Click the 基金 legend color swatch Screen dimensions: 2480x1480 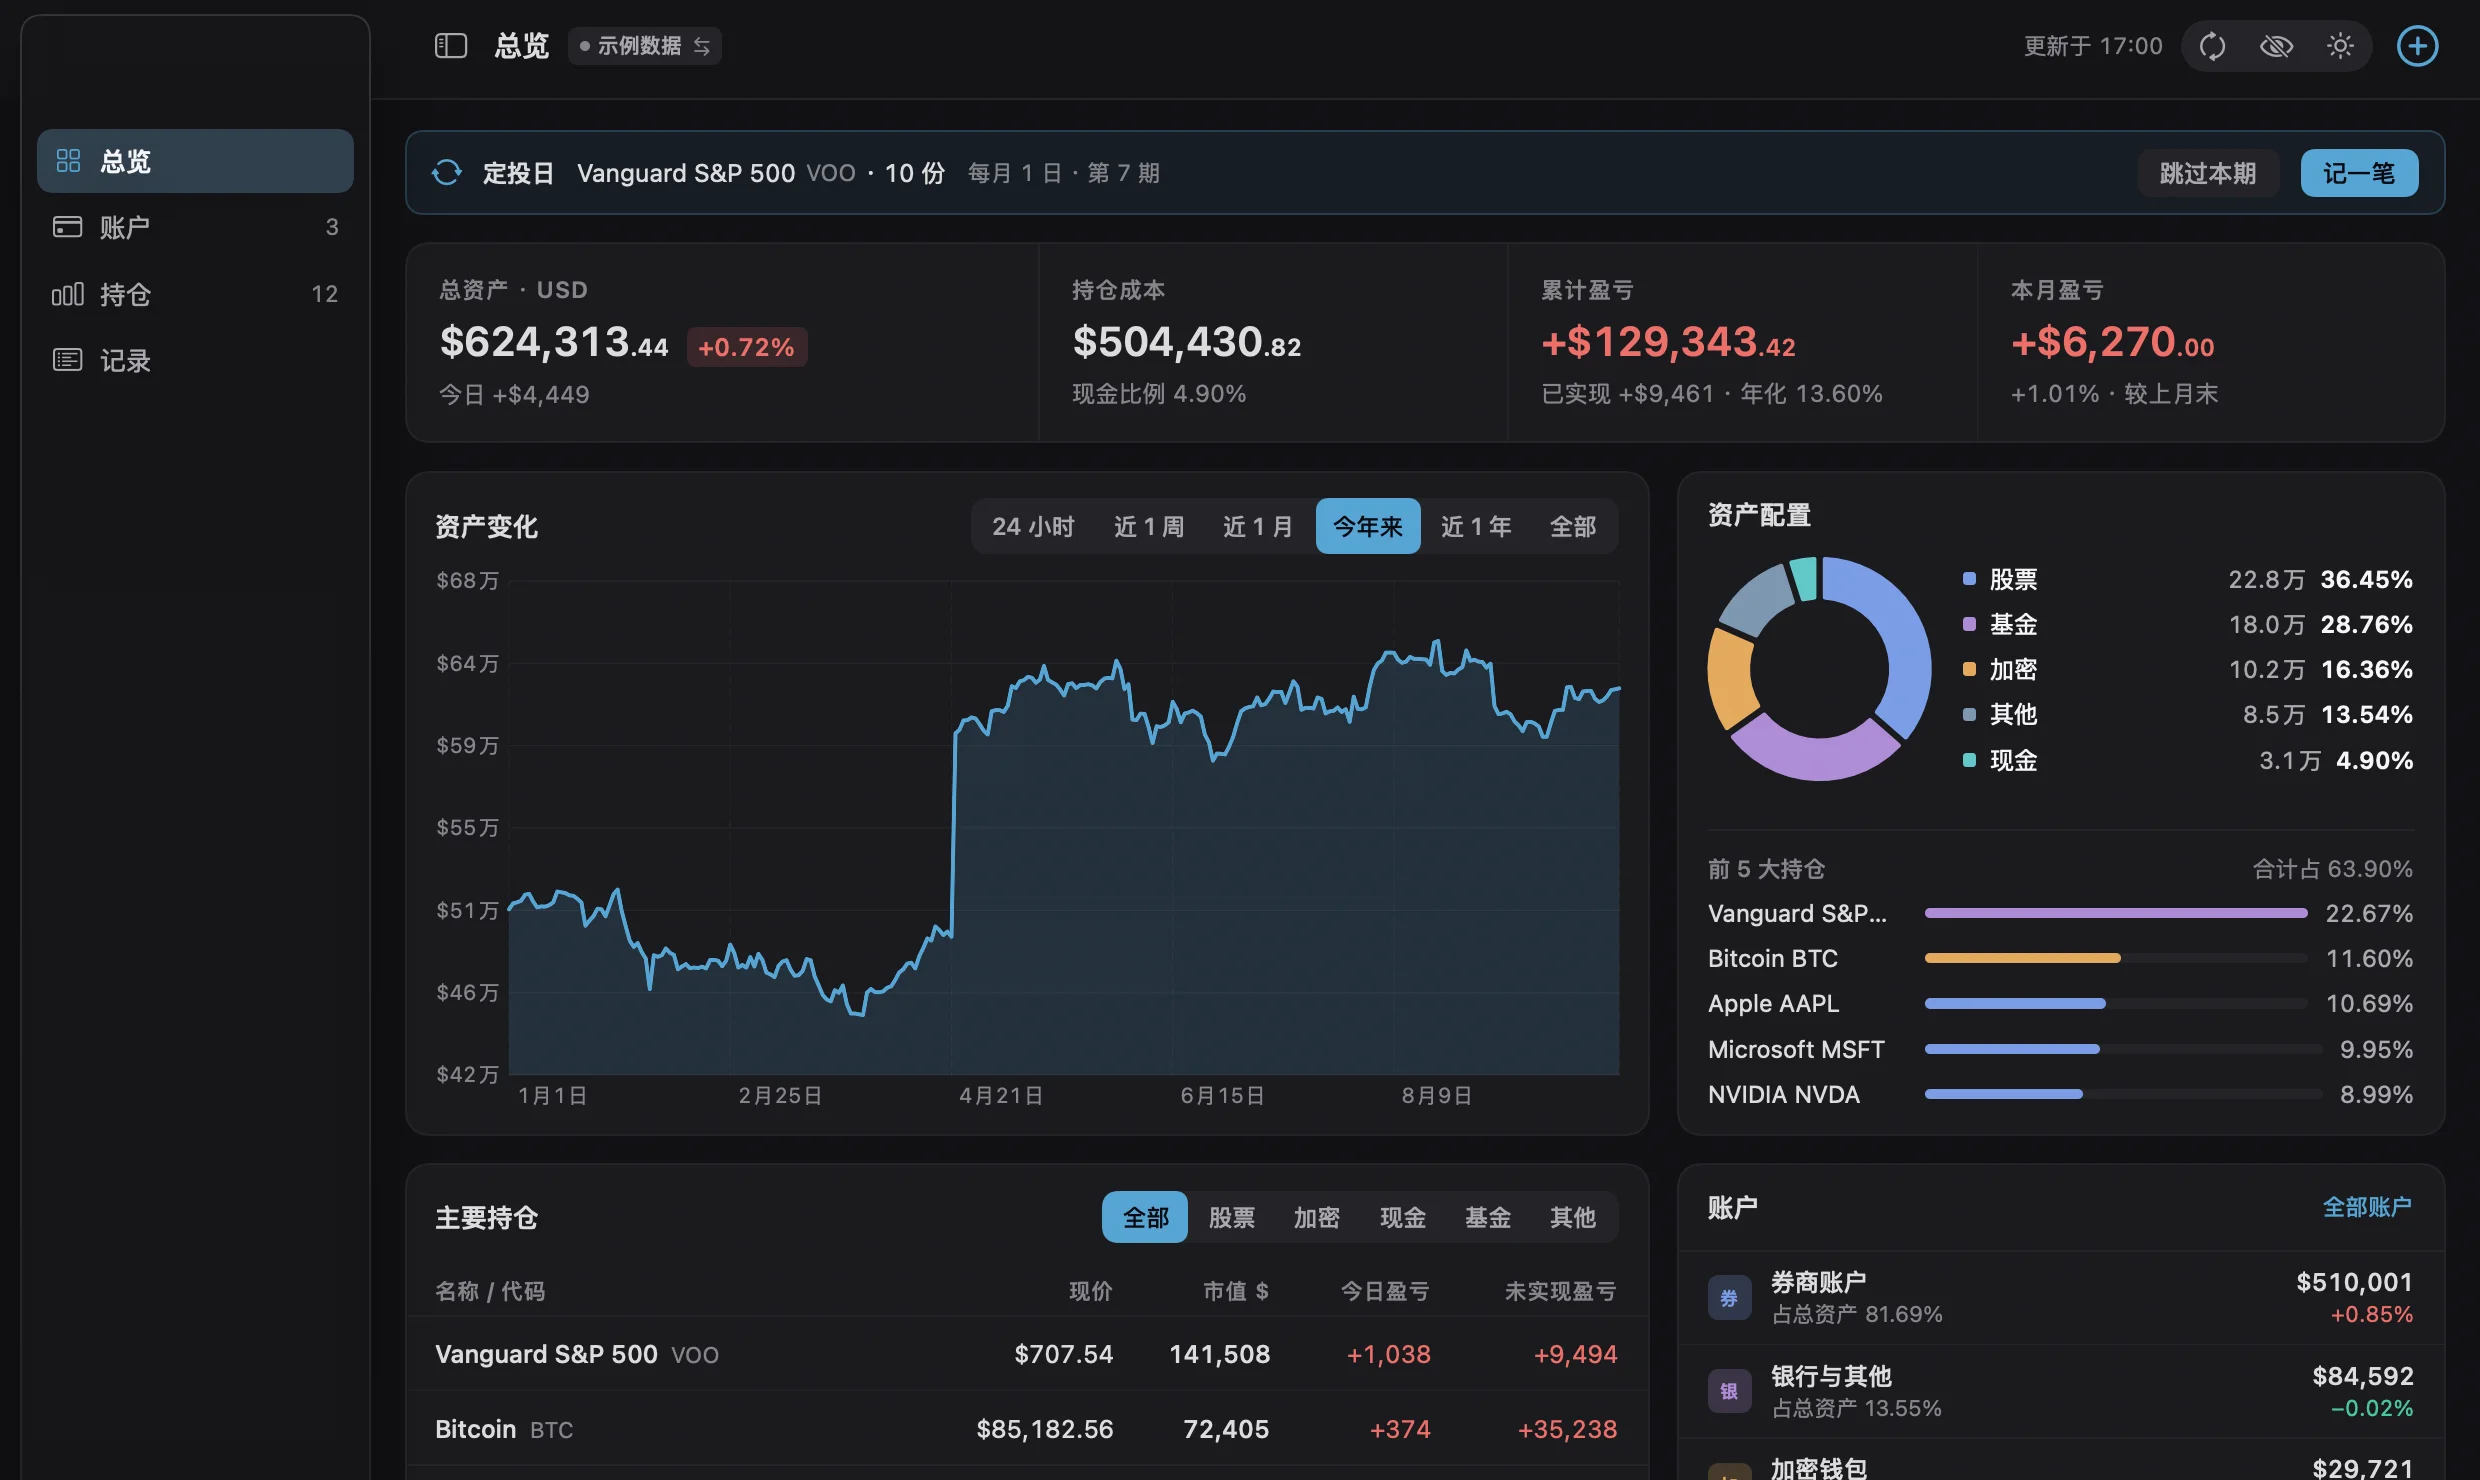click(x=1969, y=624)
